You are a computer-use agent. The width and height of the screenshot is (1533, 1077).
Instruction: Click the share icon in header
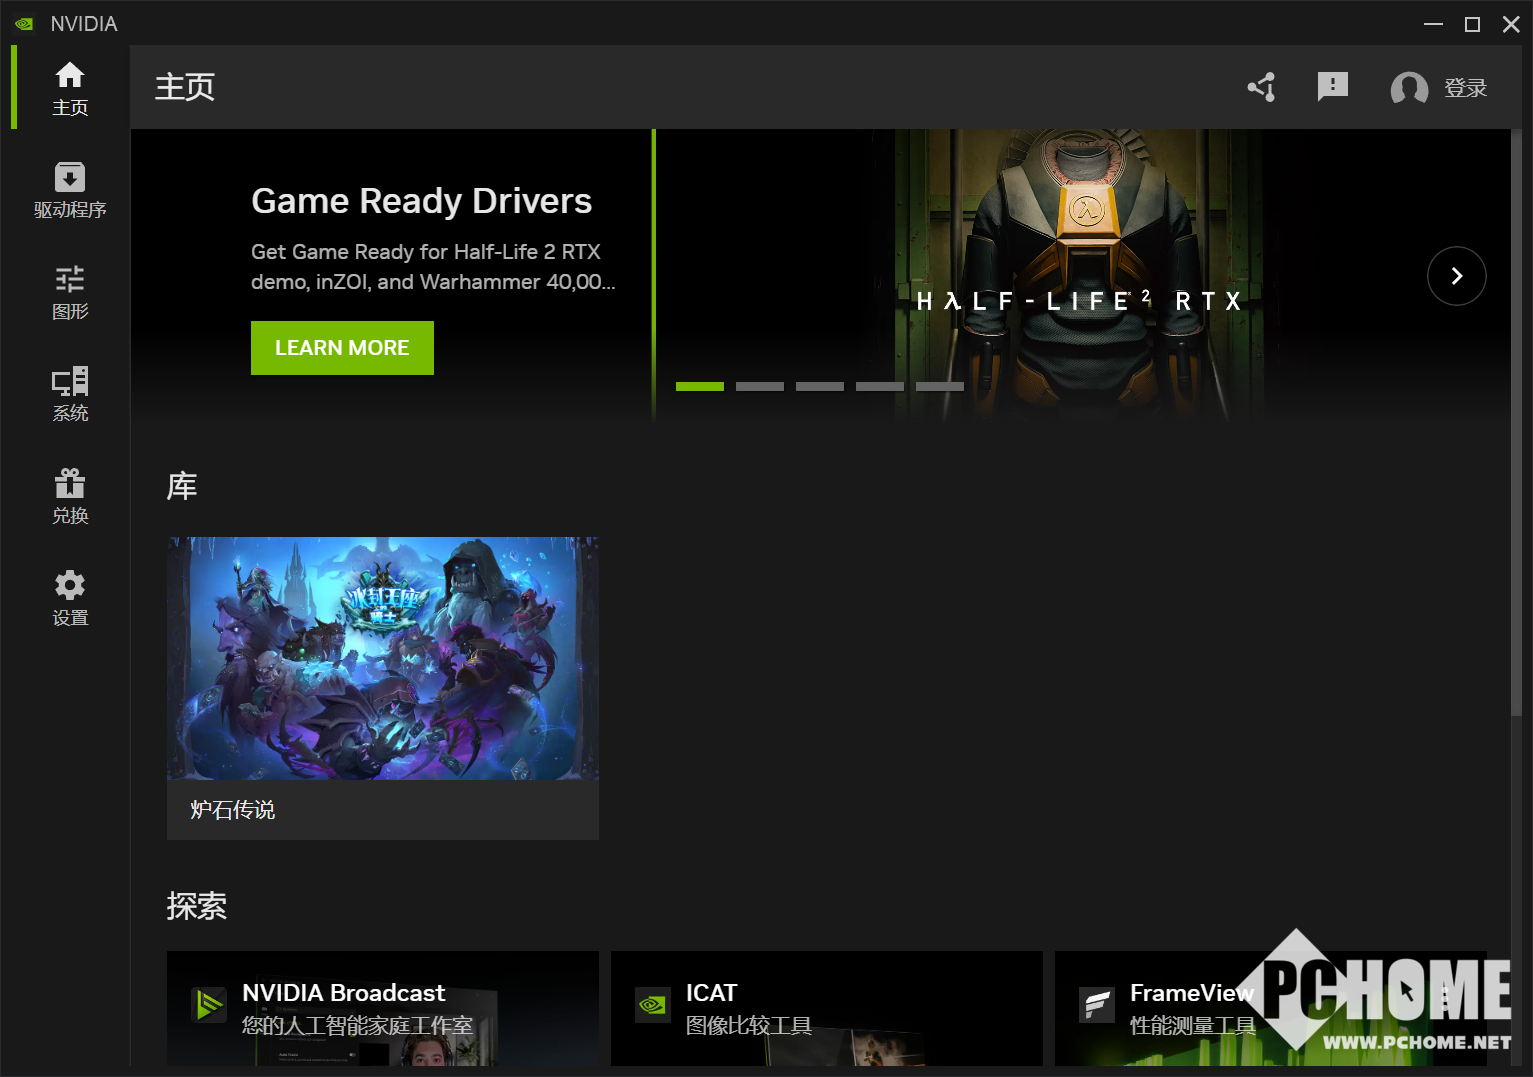[1262, 87]
